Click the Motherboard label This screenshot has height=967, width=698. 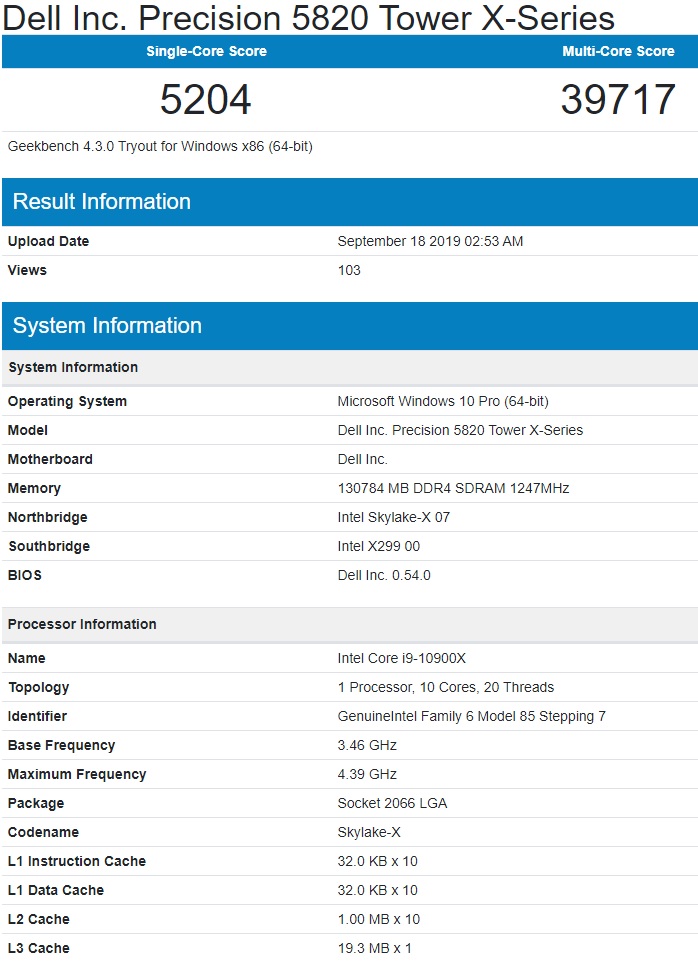[50, 459]
